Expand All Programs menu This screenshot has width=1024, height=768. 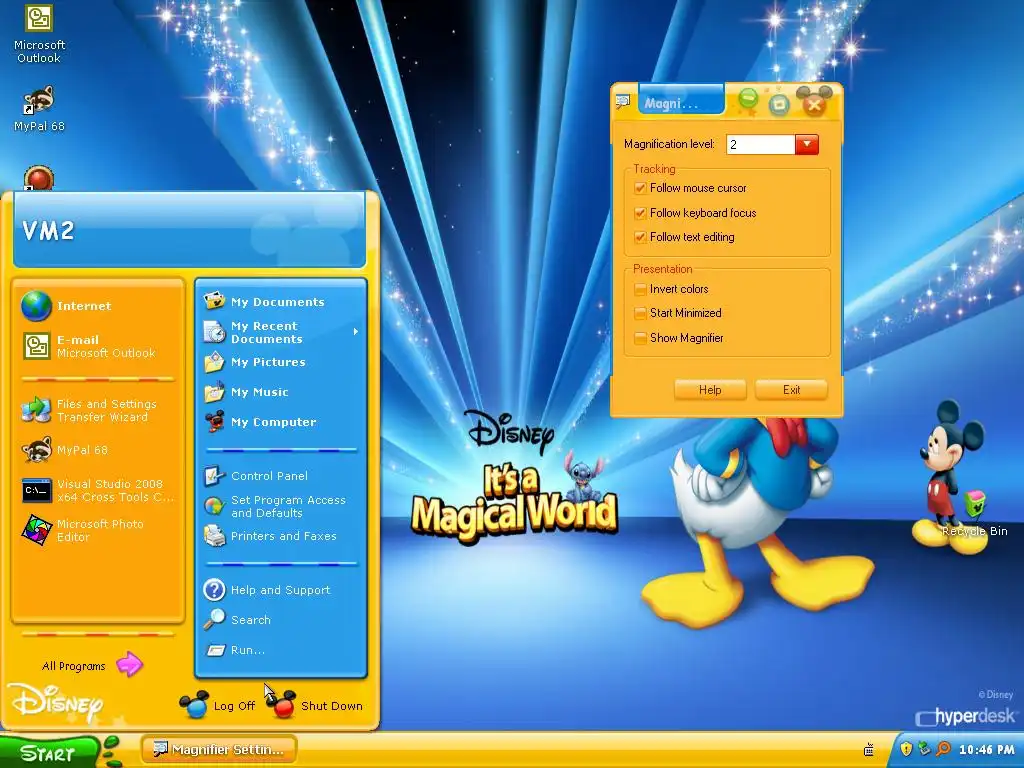[92, 665]
